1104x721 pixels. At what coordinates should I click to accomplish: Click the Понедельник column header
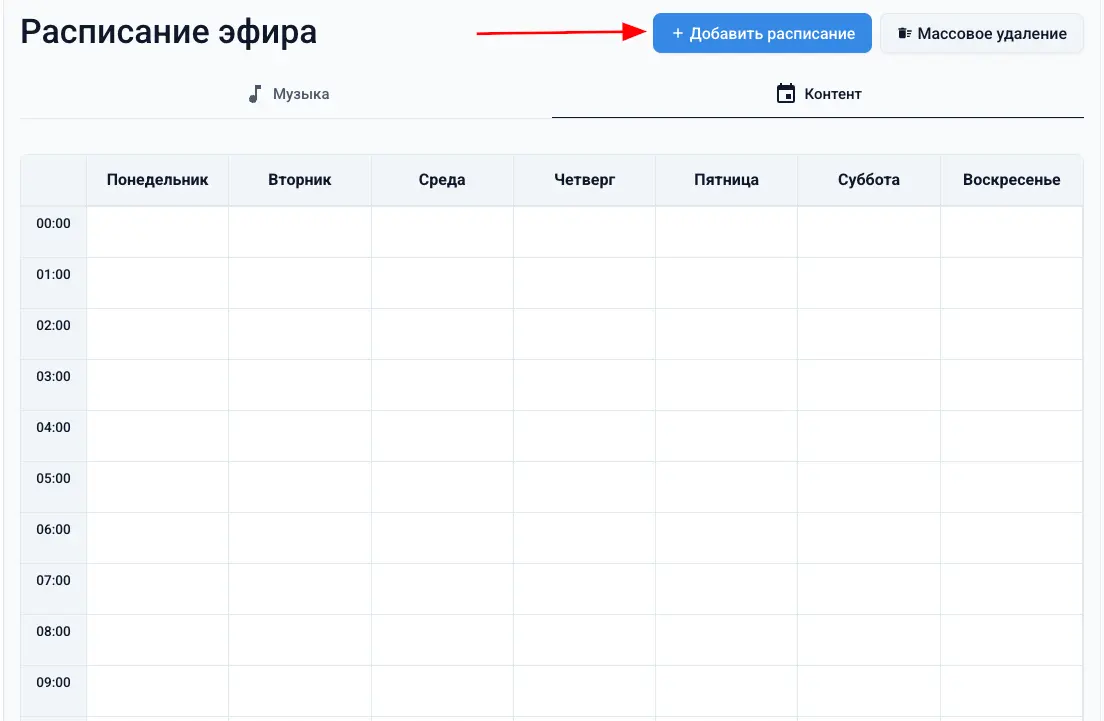tap(157, 180)
